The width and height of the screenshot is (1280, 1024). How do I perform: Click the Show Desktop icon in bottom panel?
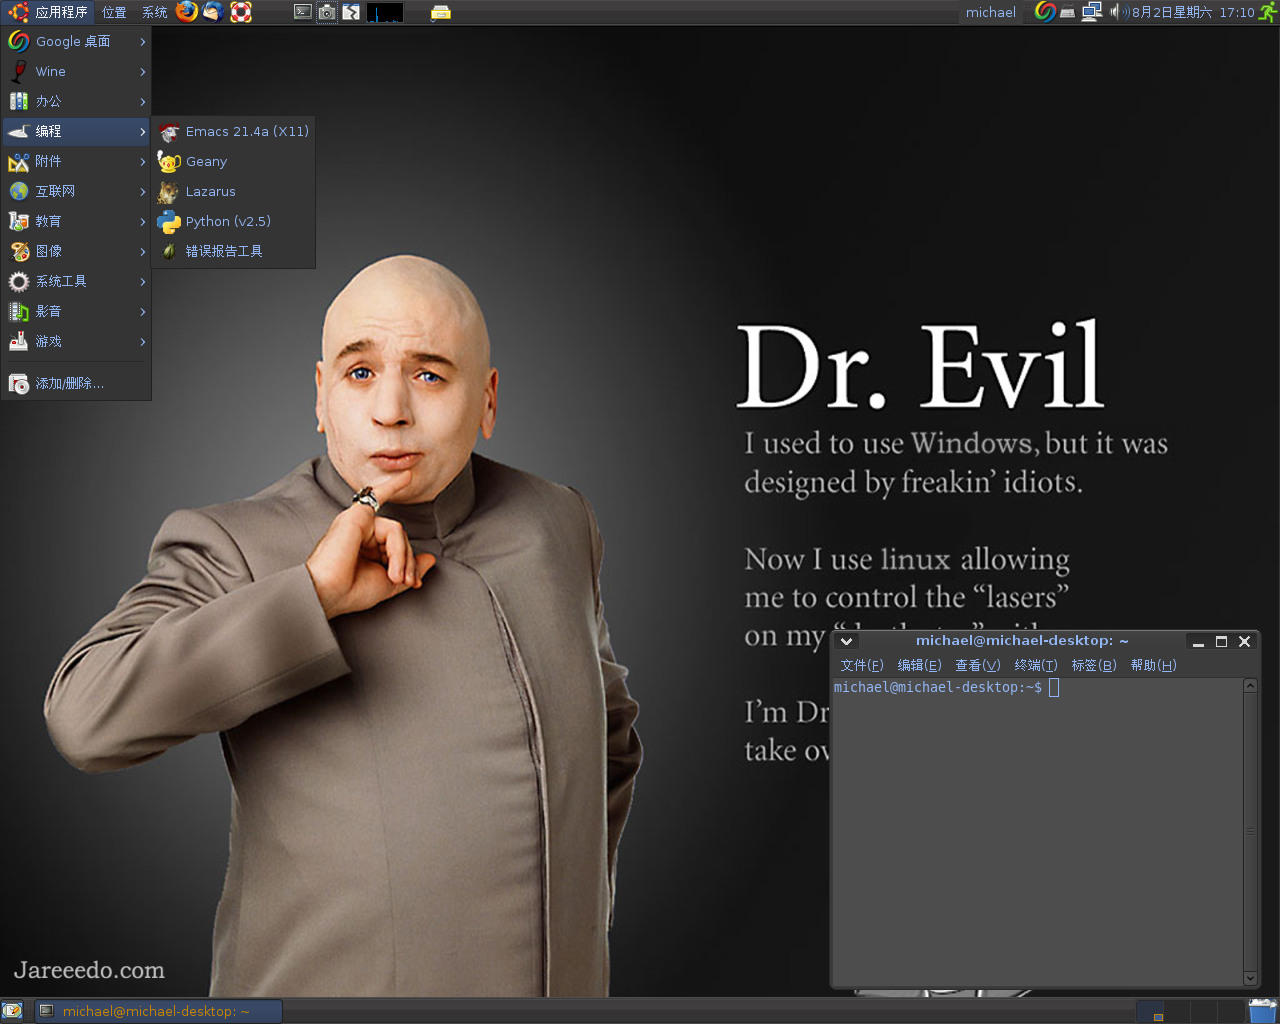click(12, 1011)
